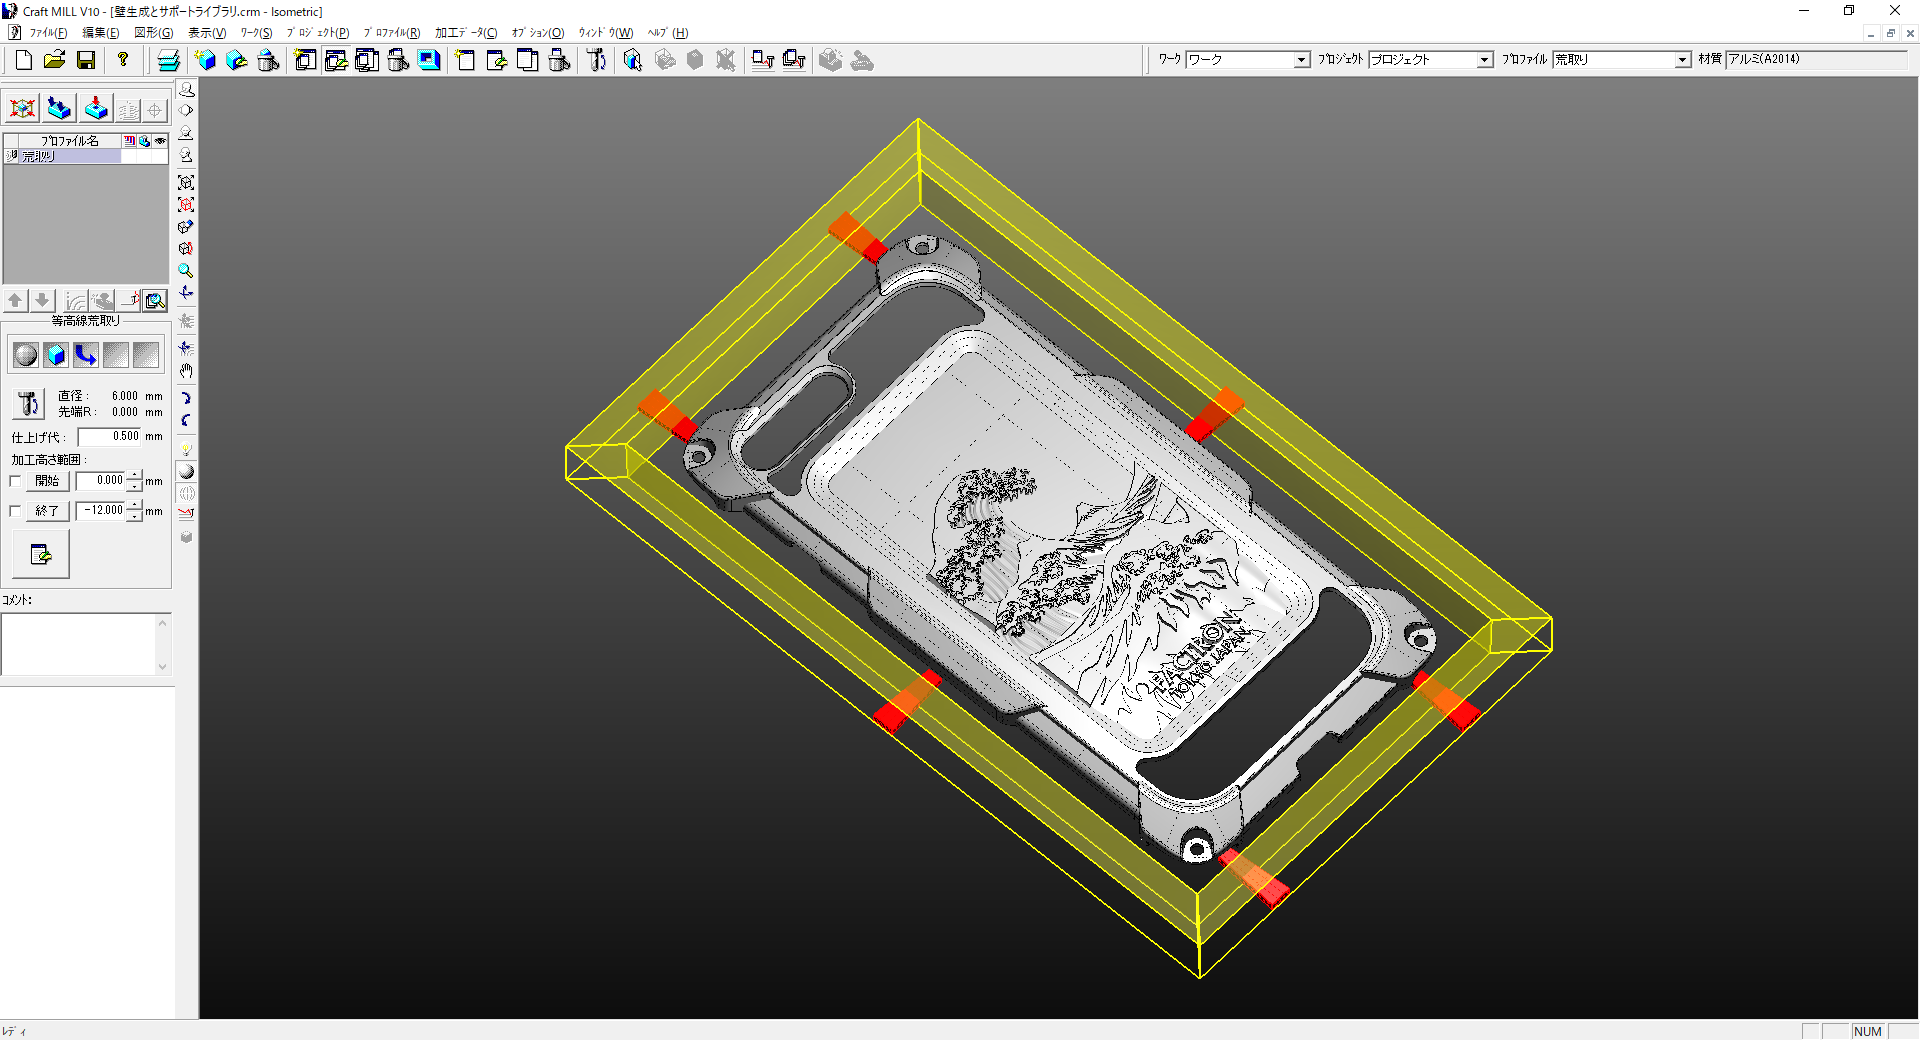Open the 編集(E) menu
Image resolution: width=1920 pixels, height=1040 pixels.
point(100,33)
